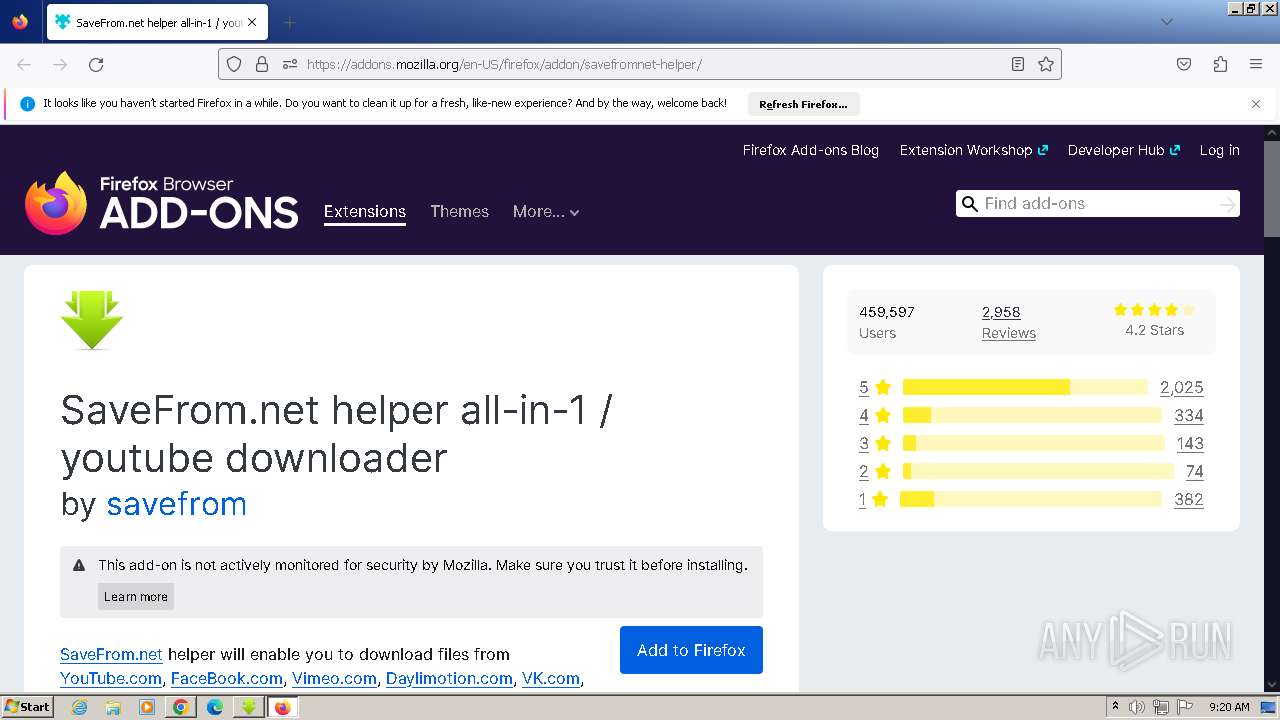Focus the Find add-ons search field

[1097, 203]
